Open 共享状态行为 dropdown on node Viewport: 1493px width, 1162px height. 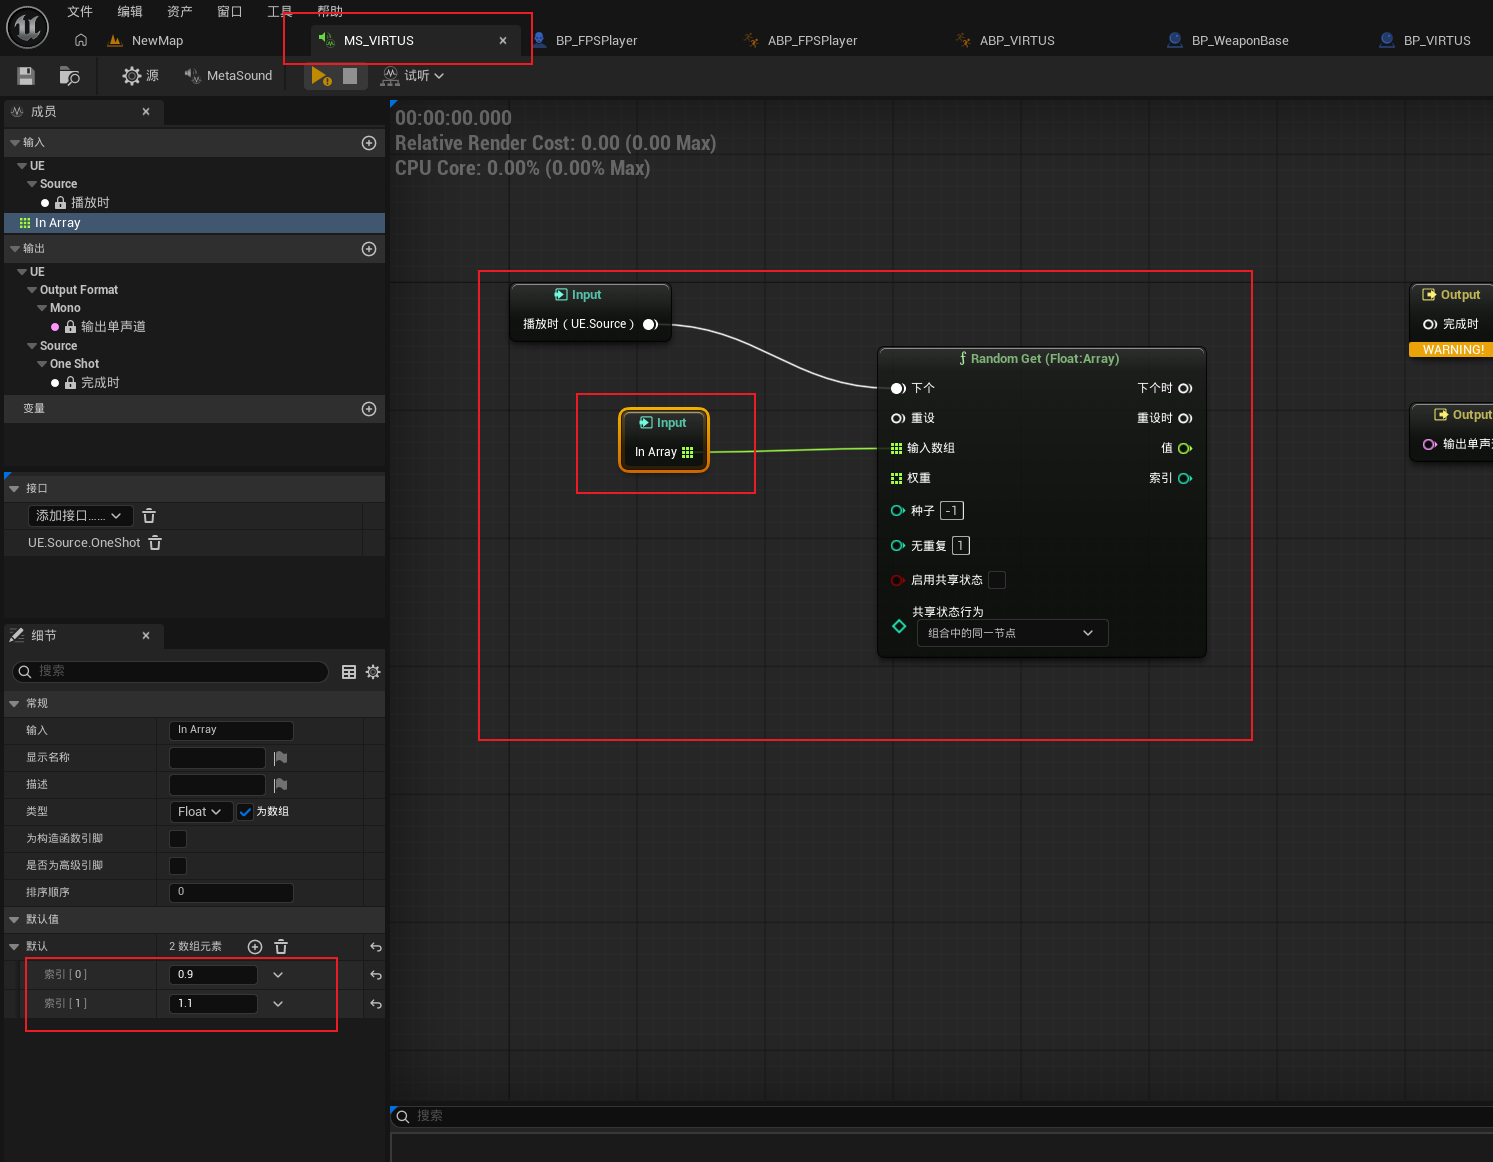(1012, 633)
